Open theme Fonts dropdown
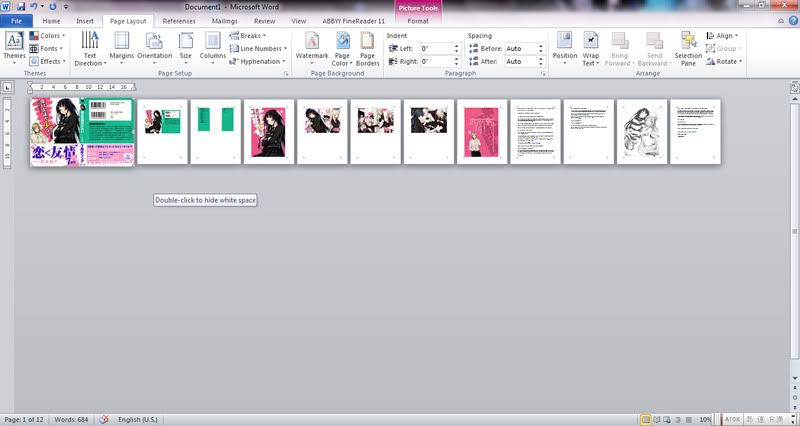 [x=46, y=48]
